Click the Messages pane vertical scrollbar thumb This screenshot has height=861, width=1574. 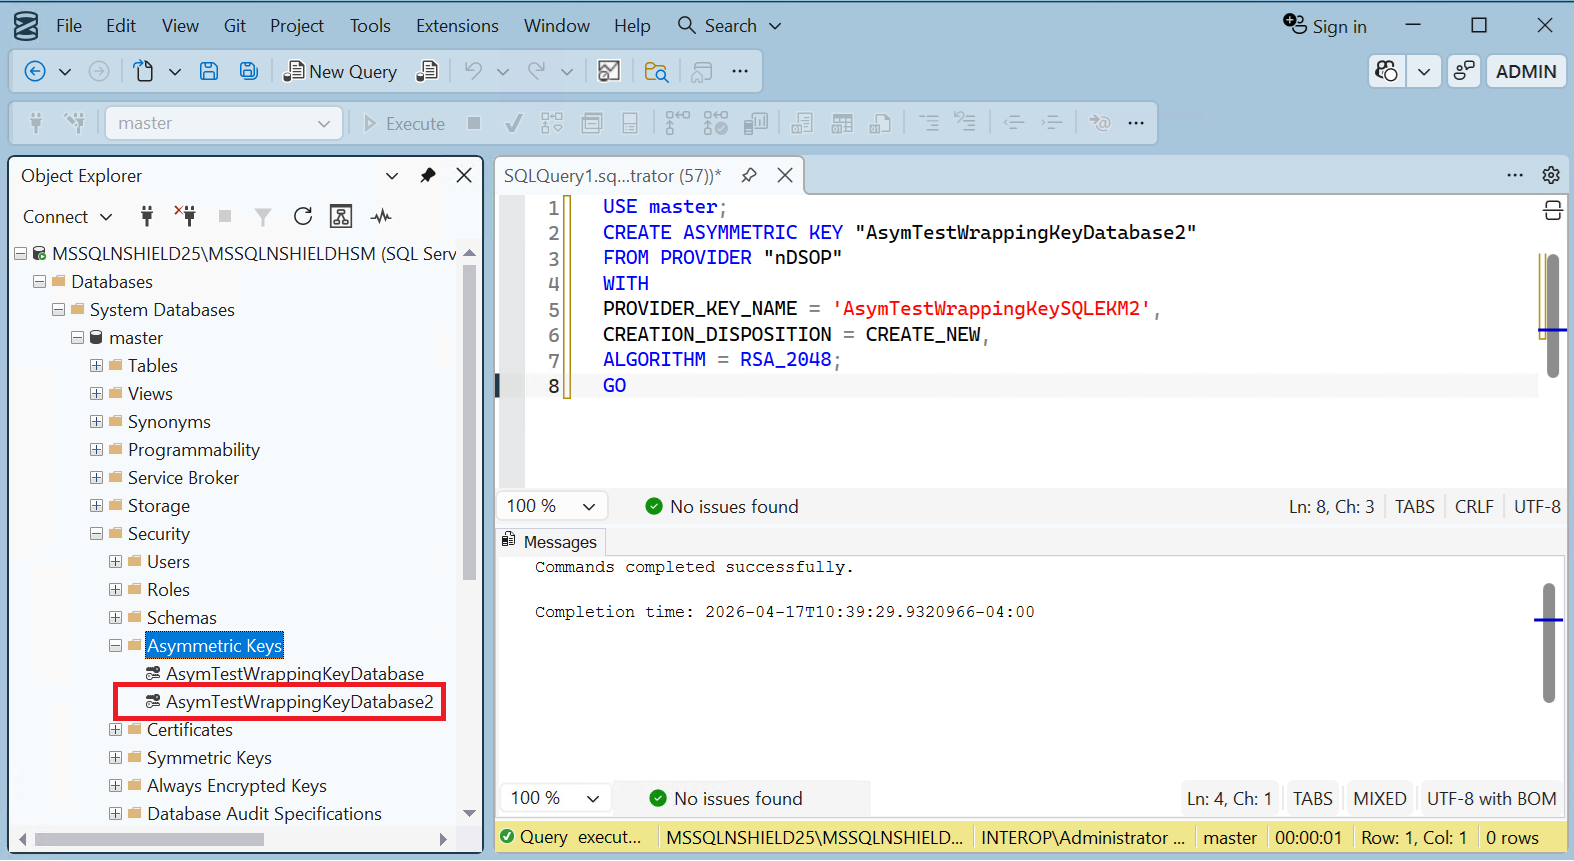(x=1549, y=643)
